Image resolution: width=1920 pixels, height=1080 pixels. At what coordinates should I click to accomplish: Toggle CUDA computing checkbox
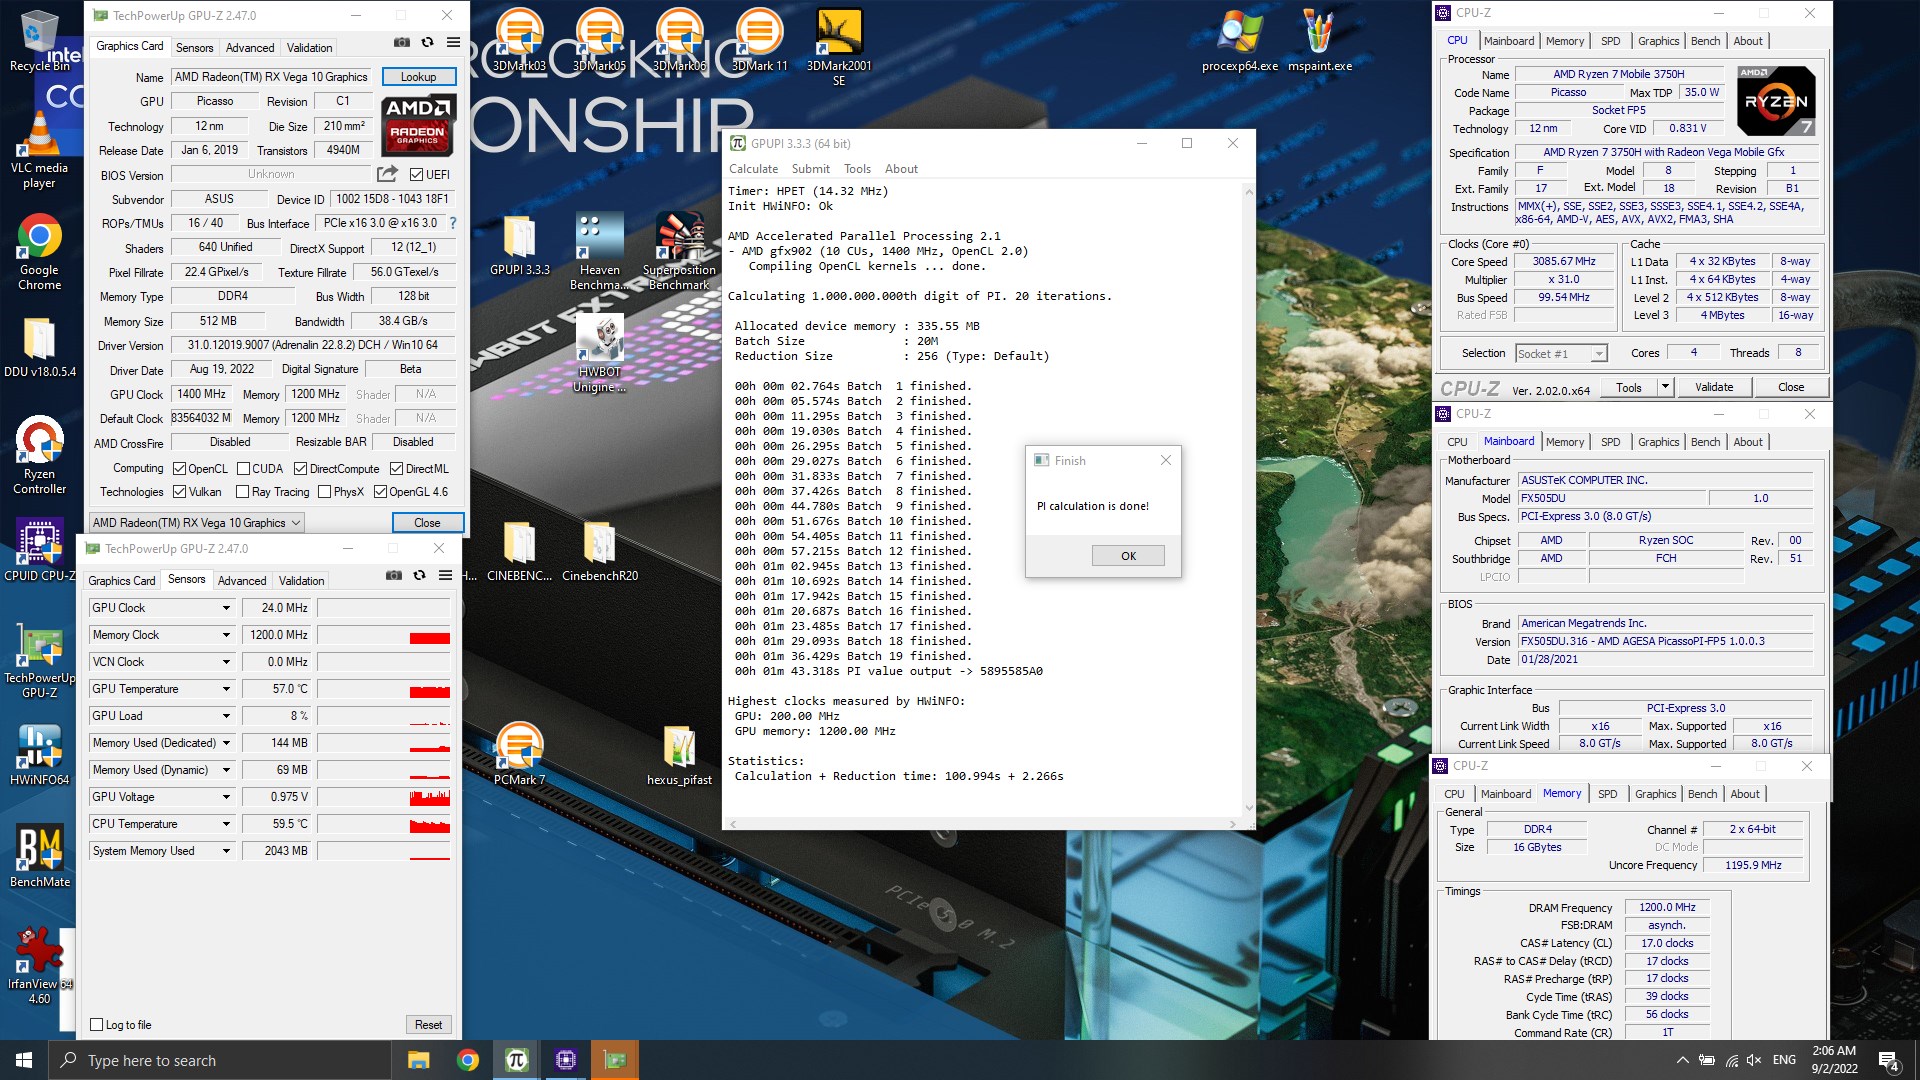click(243, 468)
